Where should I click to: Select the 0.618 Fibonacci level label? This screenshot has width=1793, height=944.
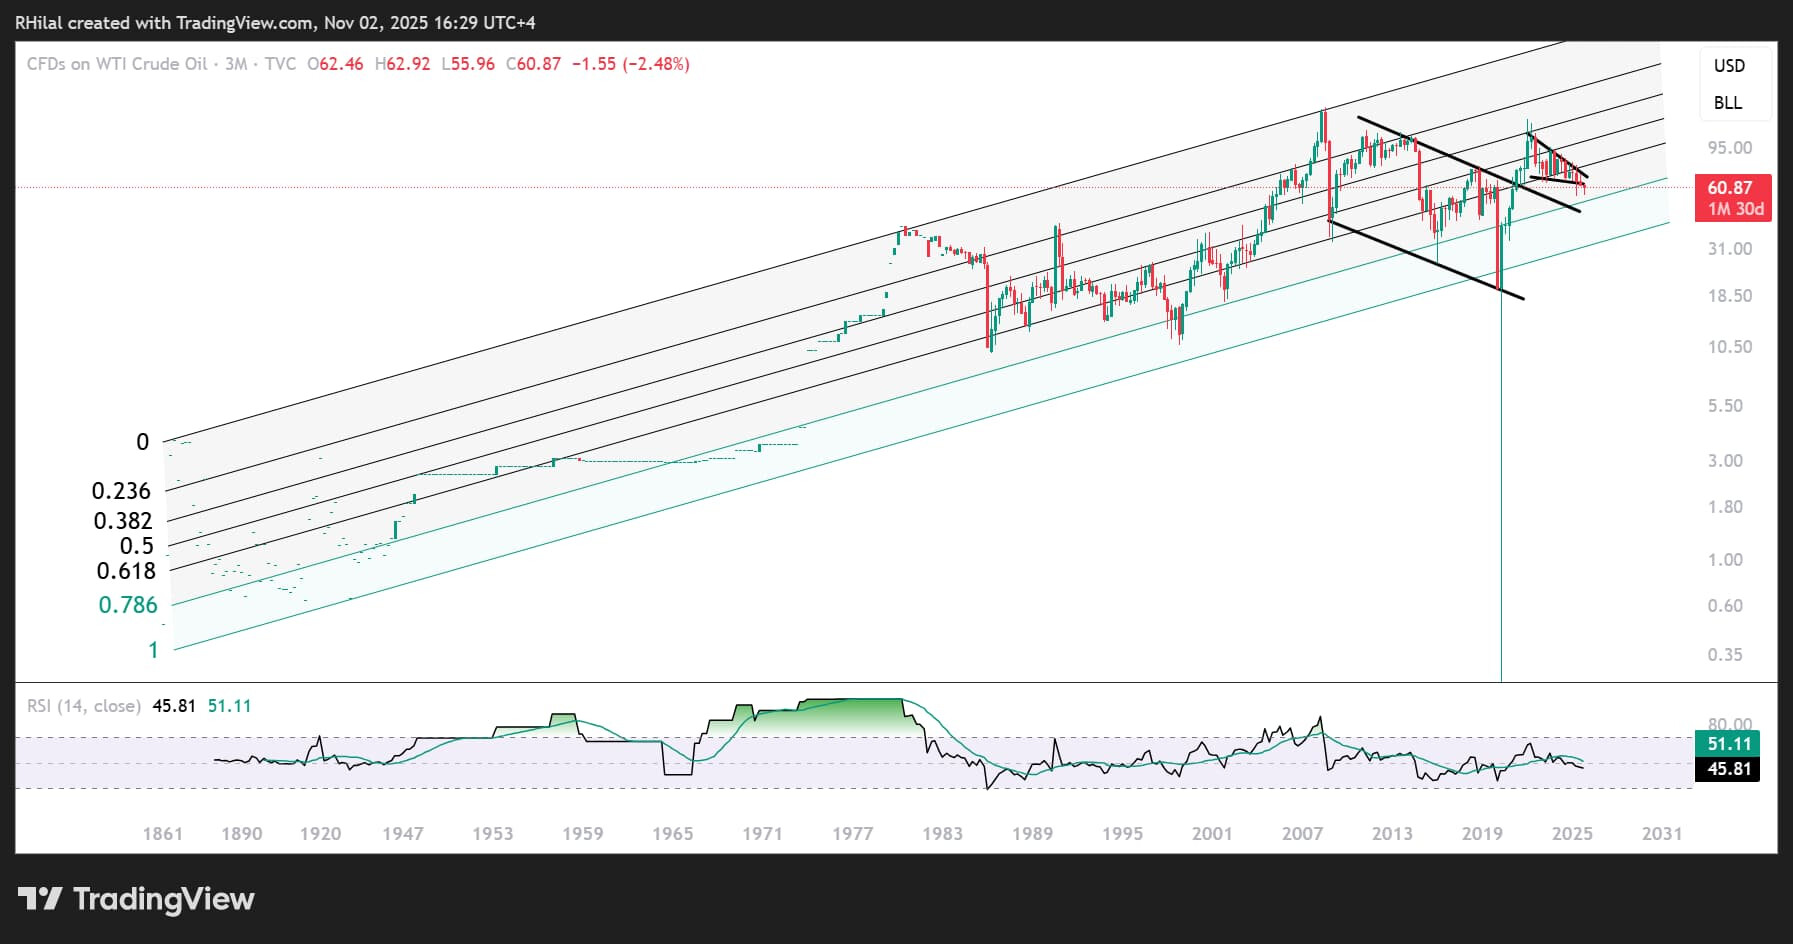[x=126, y=571]
